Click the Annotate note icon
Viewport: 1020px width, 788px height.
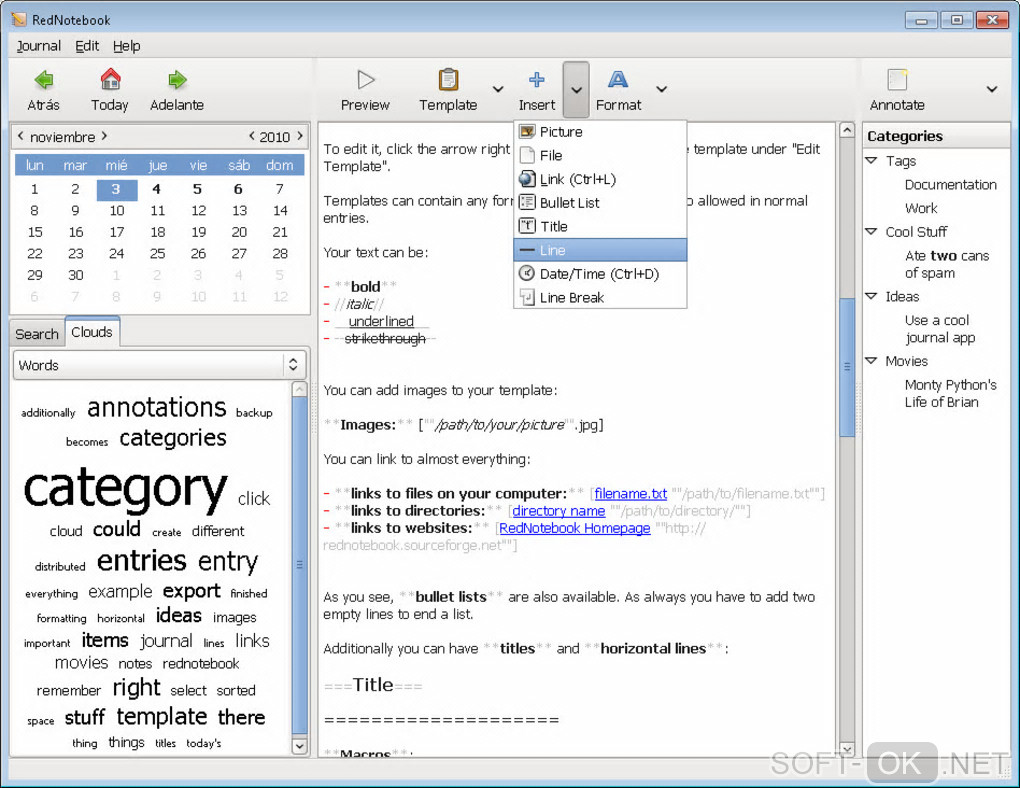(897, 80)
